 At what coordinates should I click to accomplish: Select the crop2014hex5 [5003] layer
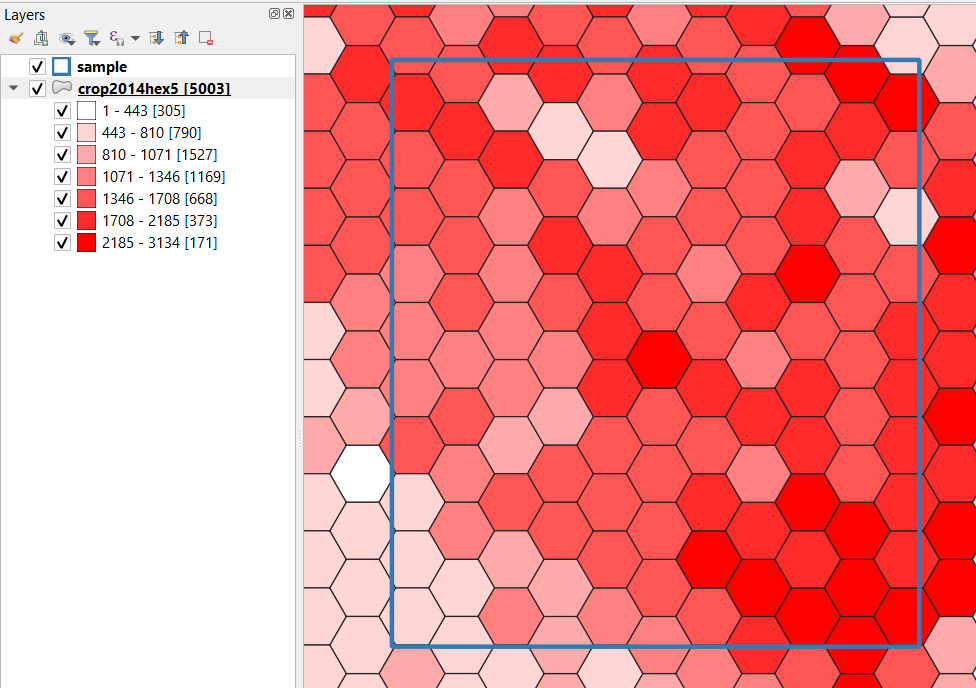point(153,89)
